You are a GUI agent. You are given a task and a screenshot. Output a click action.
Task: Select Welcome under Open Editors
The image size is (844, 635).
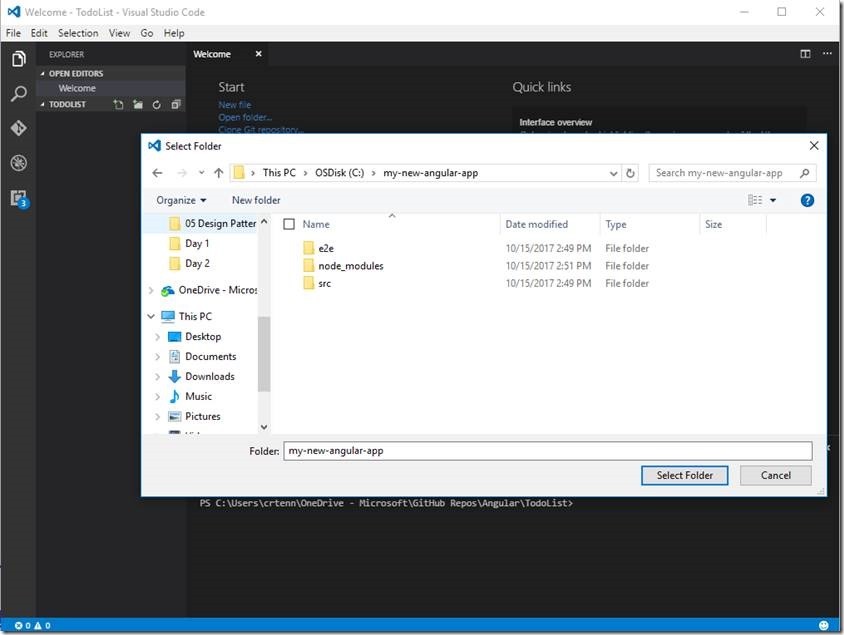pos(77,88)
